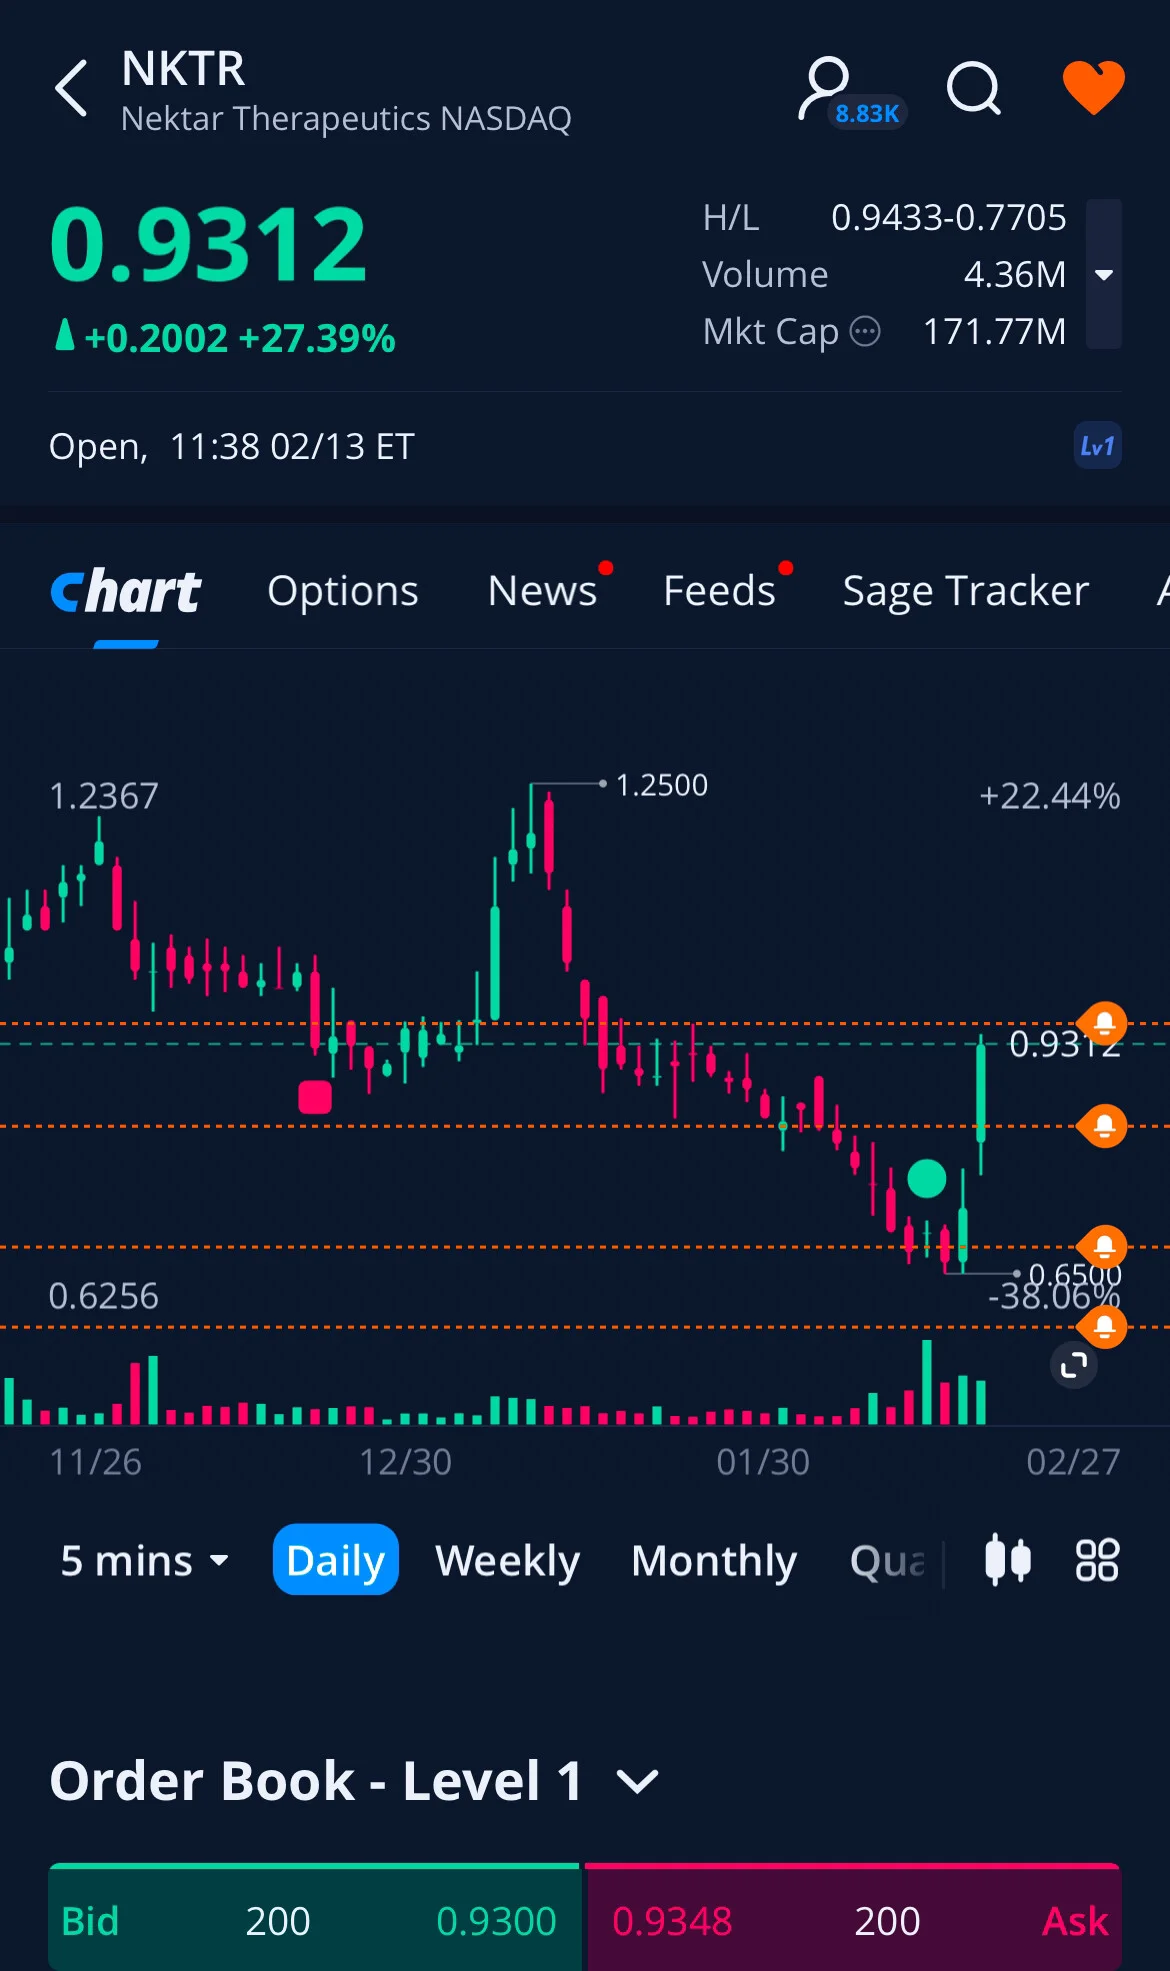Select the Chart tab

(x=126, y=591)
